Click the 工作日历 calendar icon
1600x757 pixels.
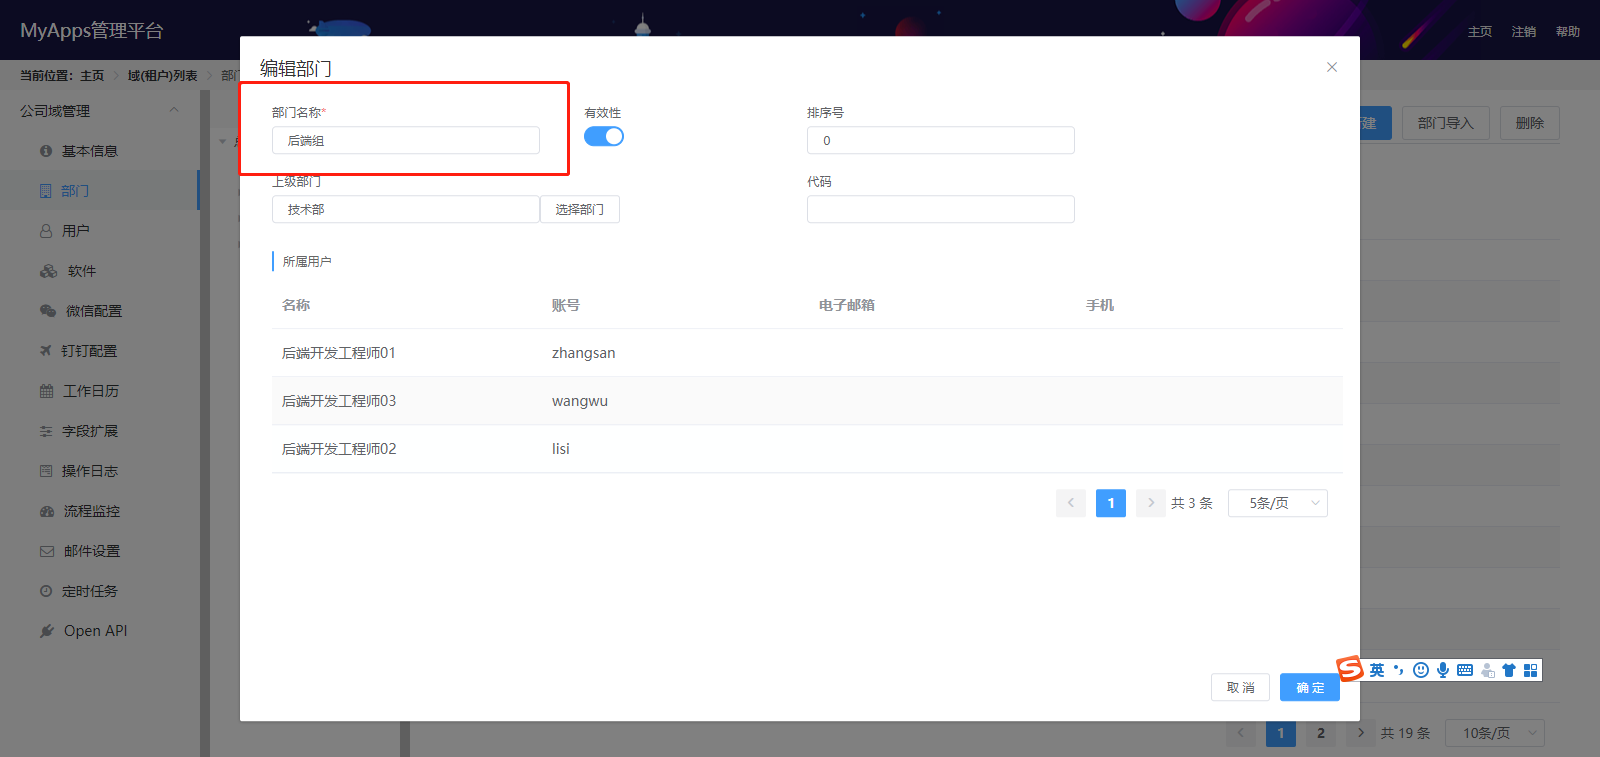[x=47, y=391]
